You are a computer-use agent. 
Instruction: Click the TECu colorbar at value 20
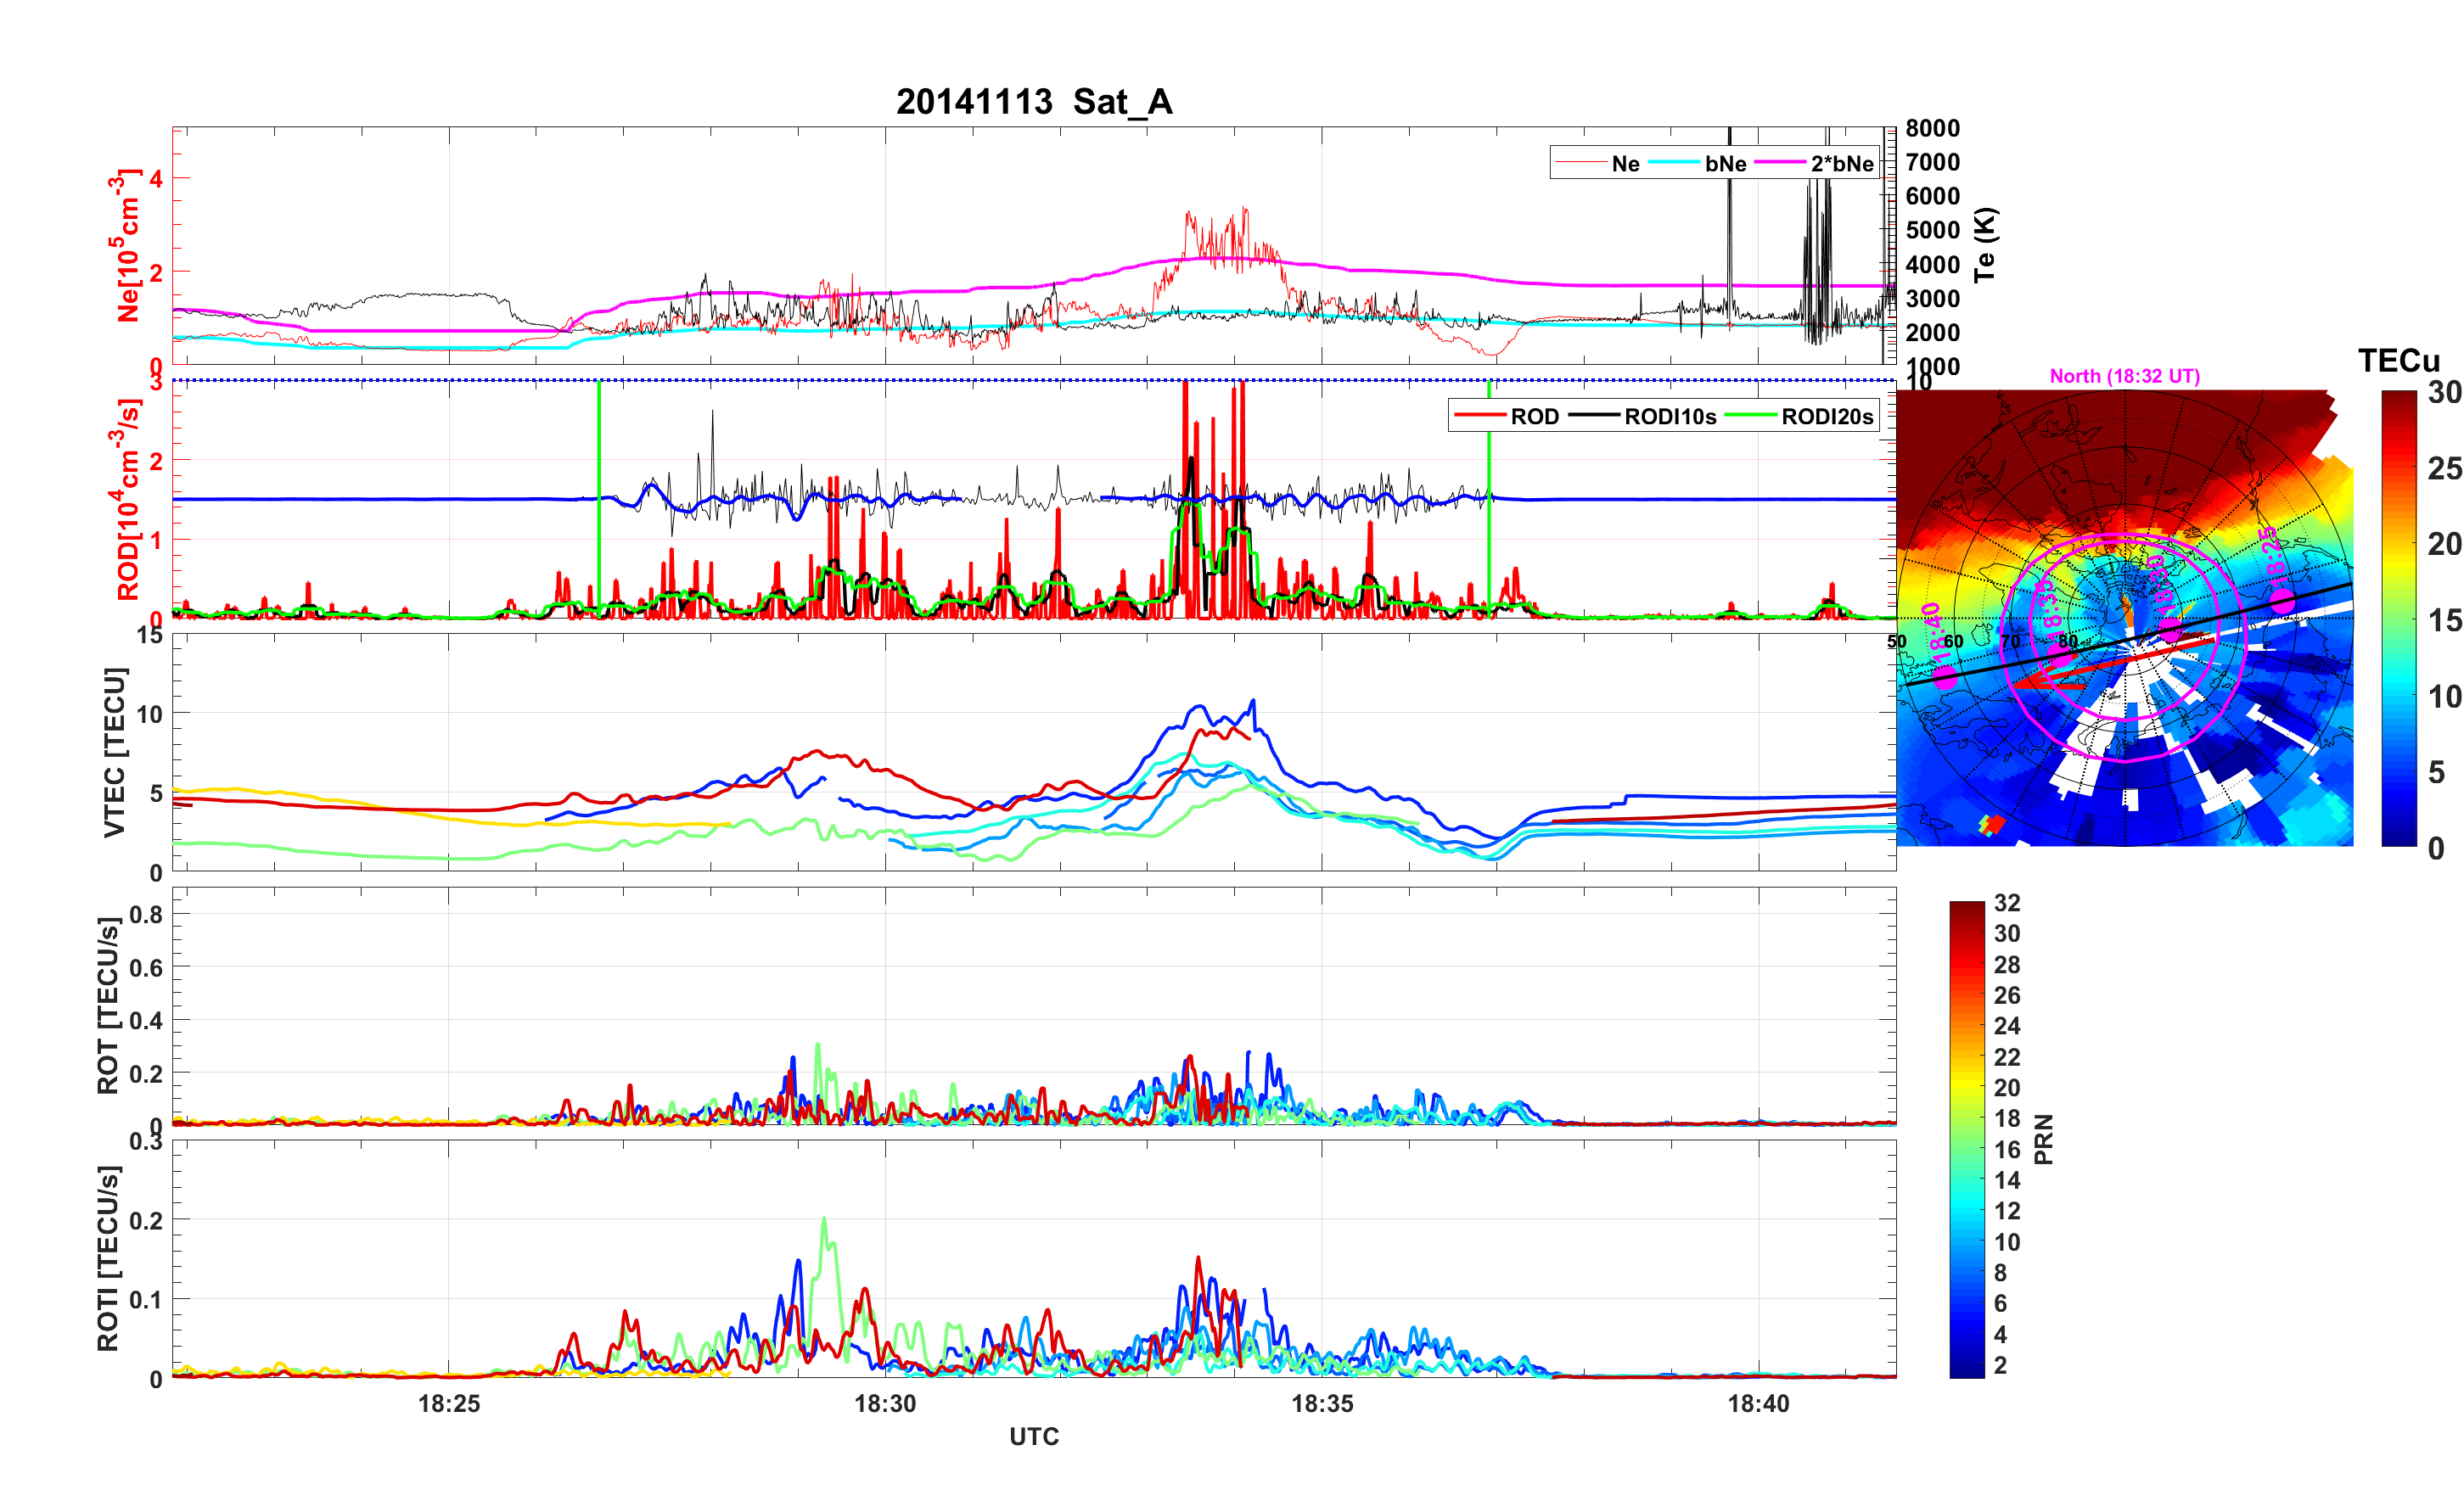2398,544
